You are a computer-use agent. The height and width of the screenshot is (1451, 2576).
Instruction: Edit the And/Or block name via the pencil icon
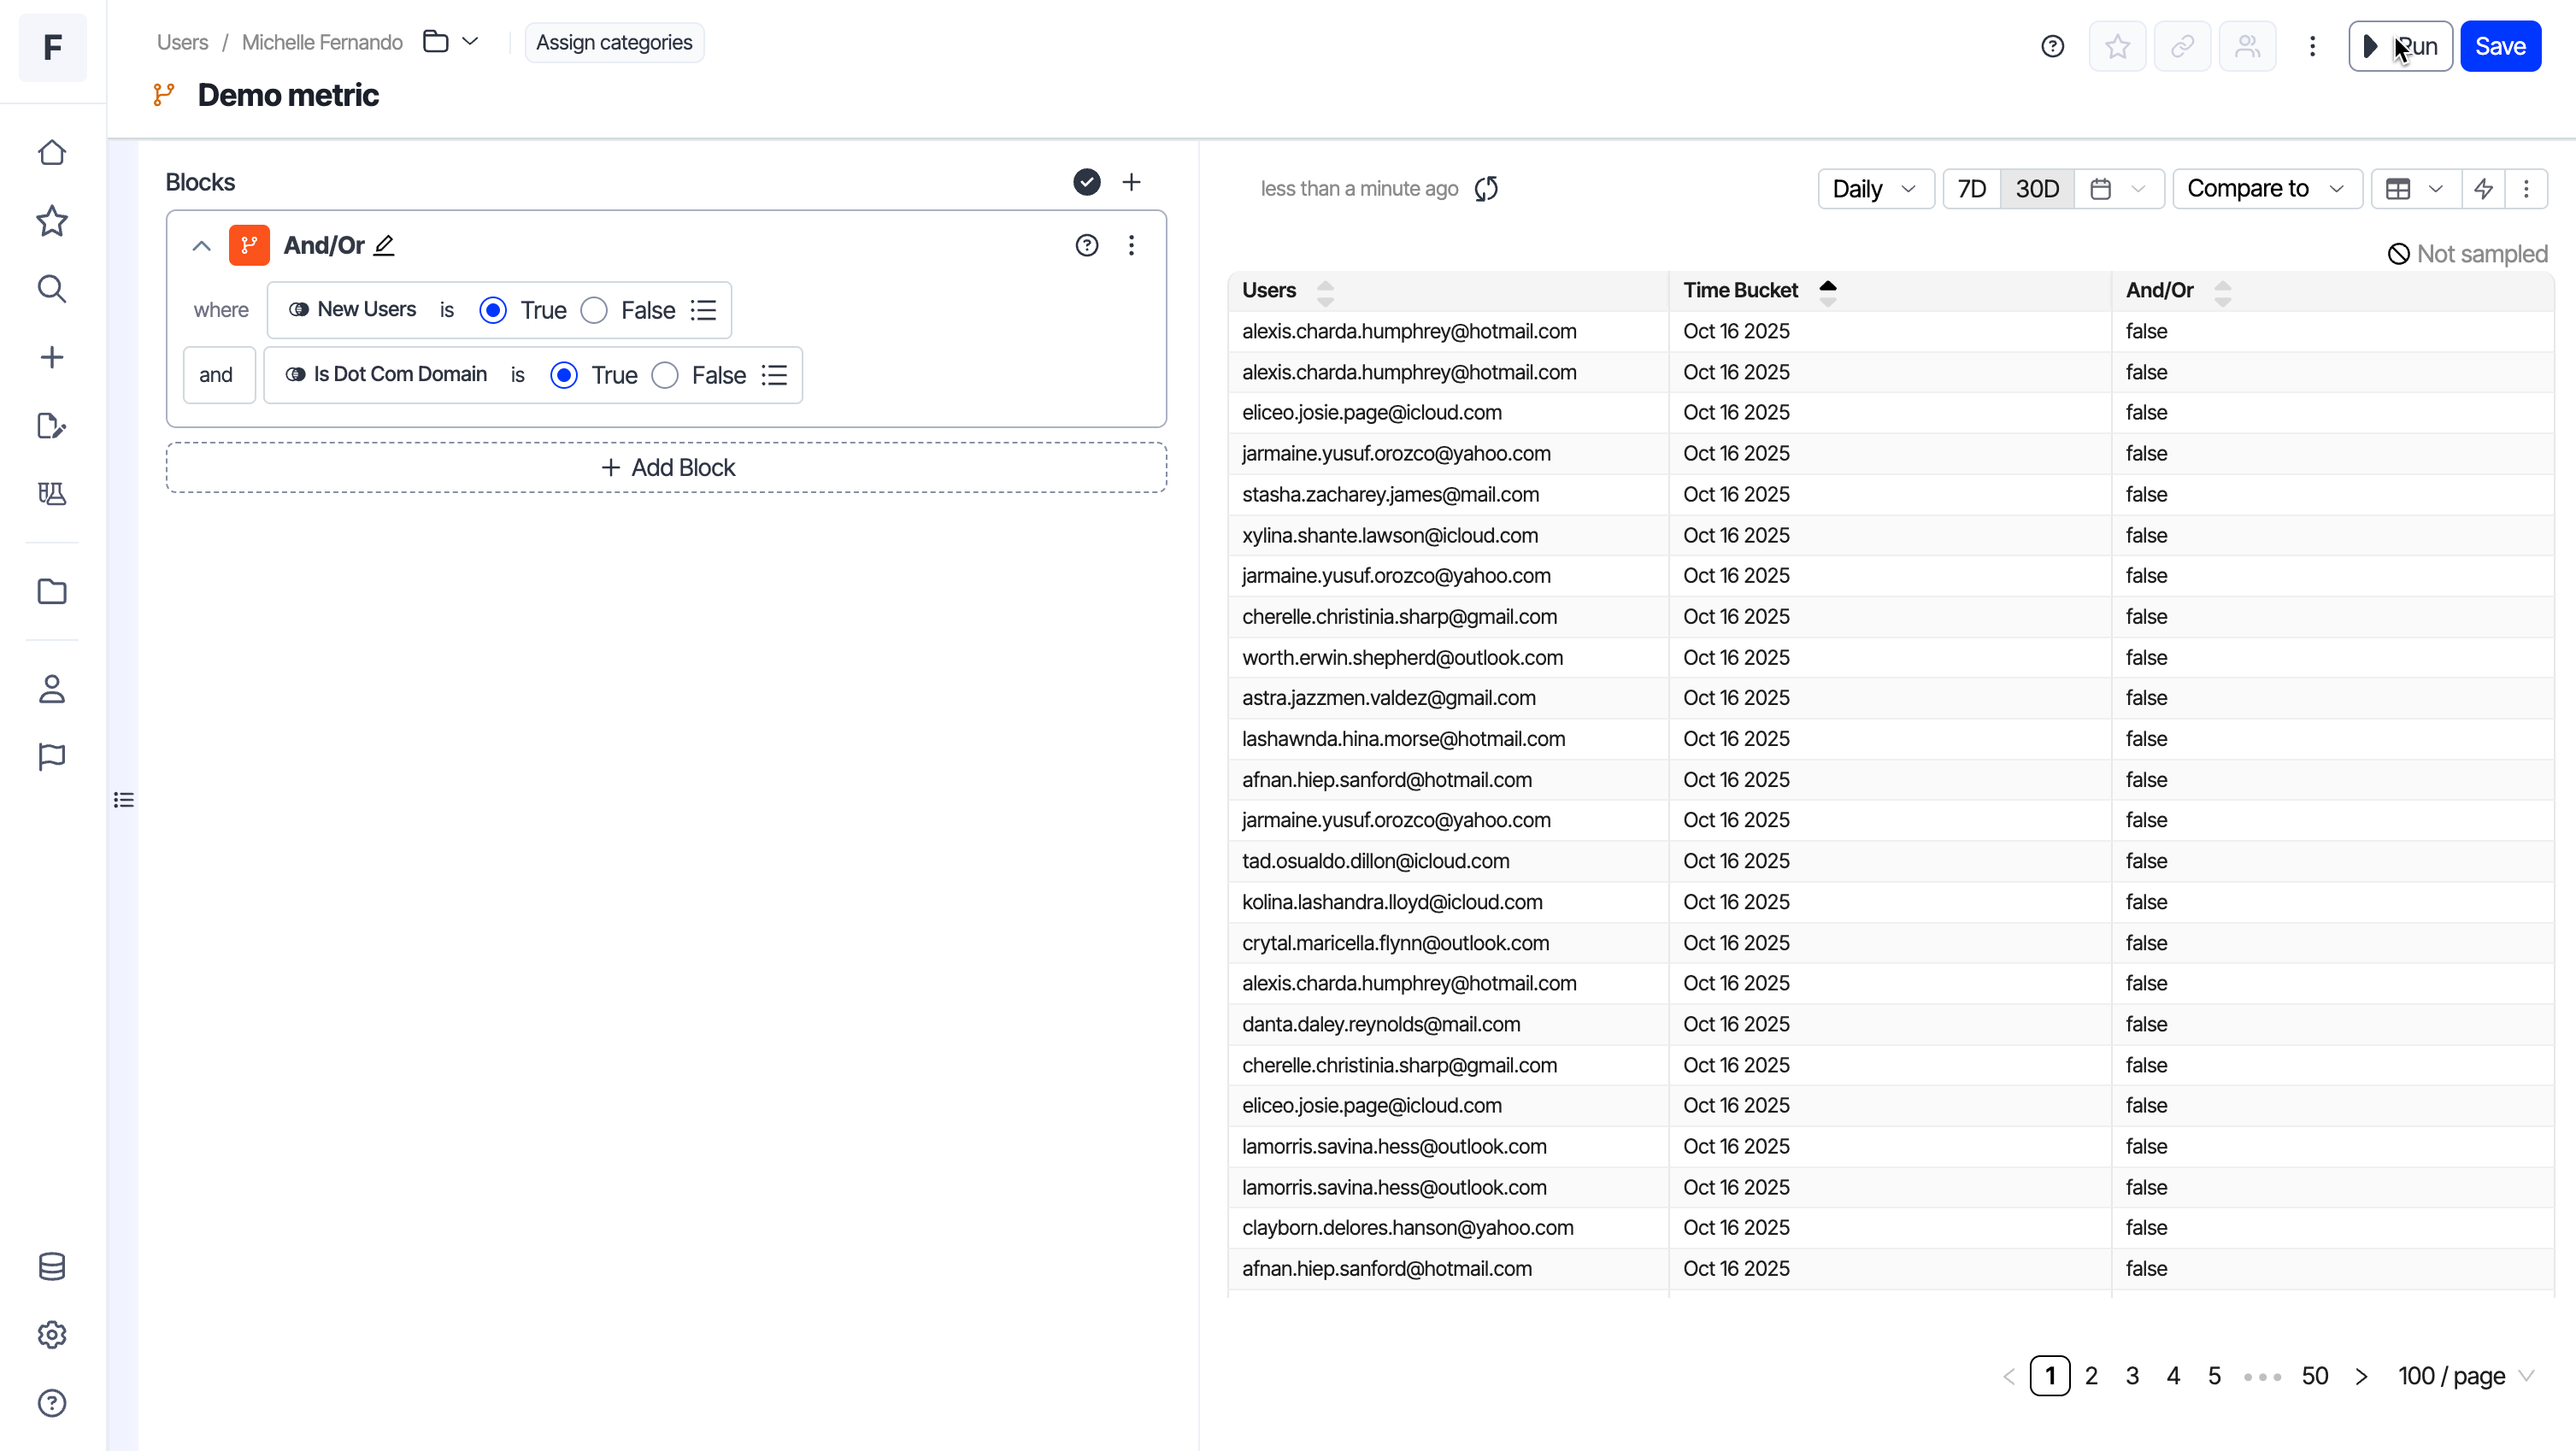tap(384, 245)
